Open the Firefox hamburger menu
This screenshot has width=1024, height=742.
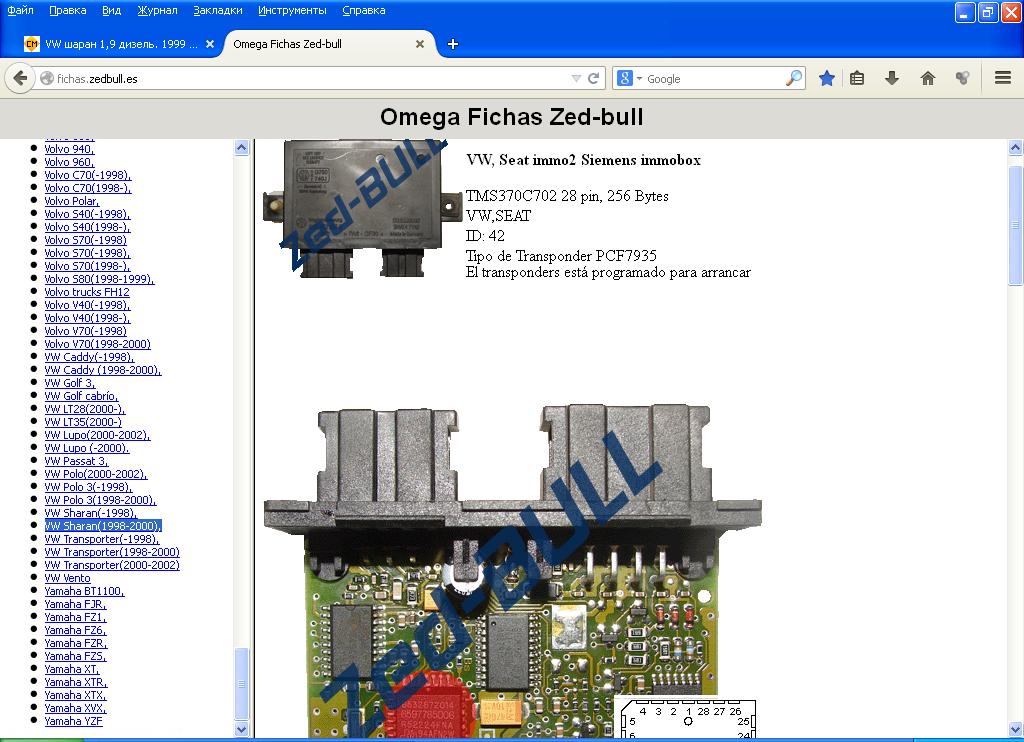pyautogui.click(x=1003, y=78)
